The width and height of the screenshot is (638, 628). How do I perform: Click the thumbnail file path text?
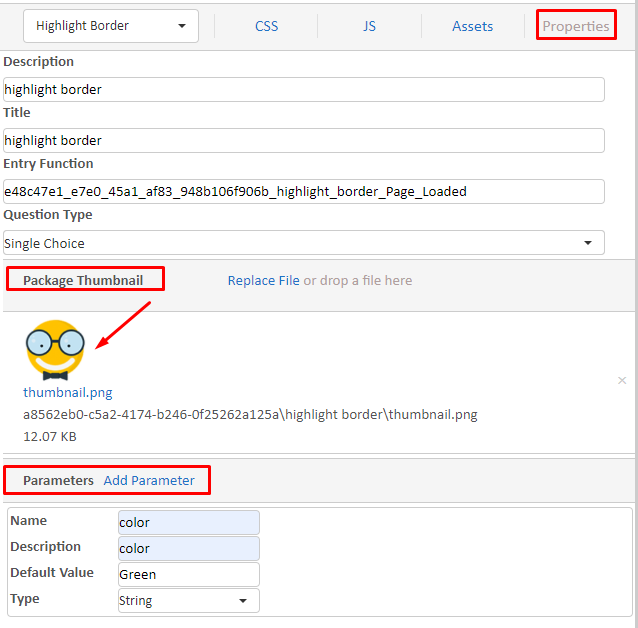[x=250, y=415]
